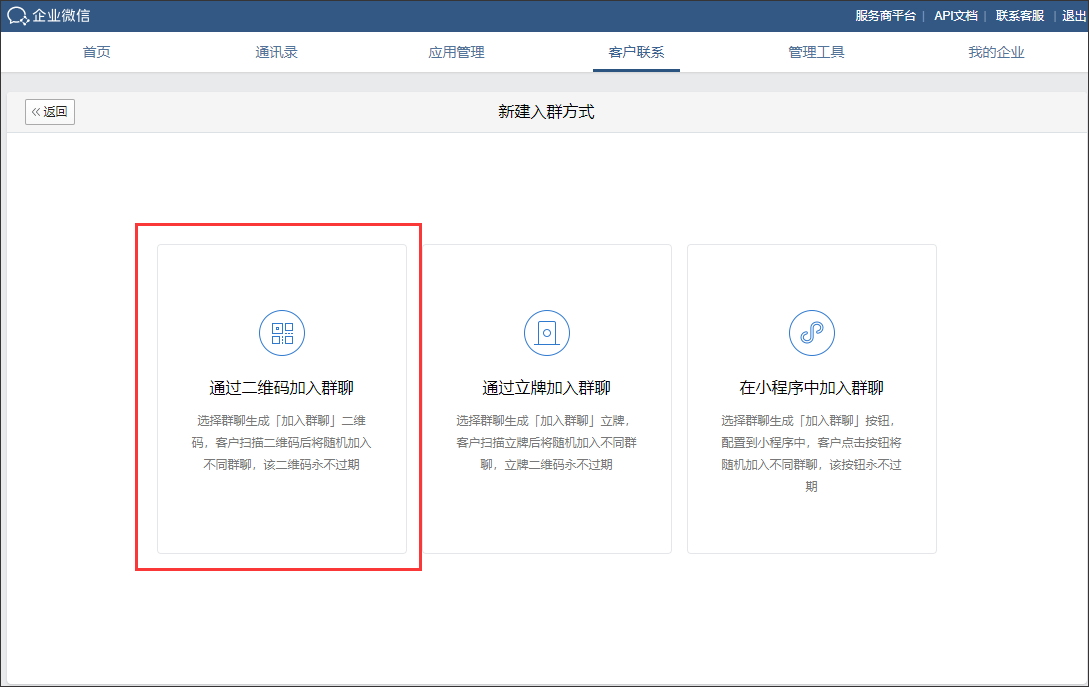Click the 企业微信 logo icon
Image resolution: width=1089 pixels, height=687 pixels.
click(17, 16)
